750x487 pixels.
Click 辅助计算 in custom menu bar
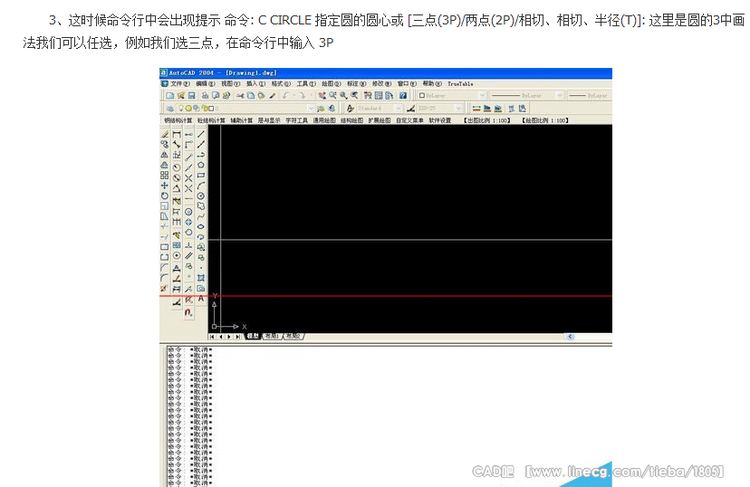coord(242,121)
